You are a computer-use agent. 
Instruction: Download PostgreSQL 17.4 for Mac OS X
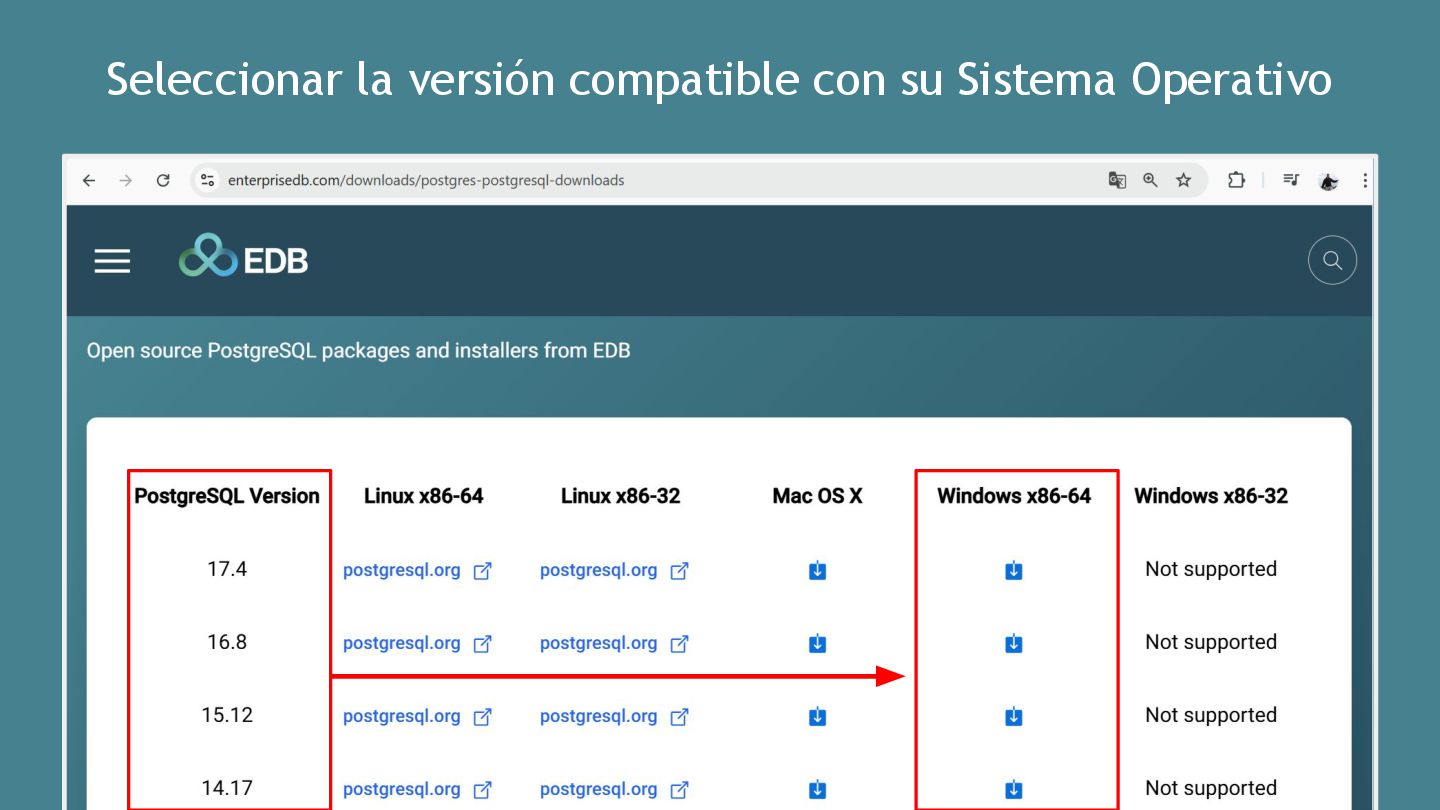817,571
